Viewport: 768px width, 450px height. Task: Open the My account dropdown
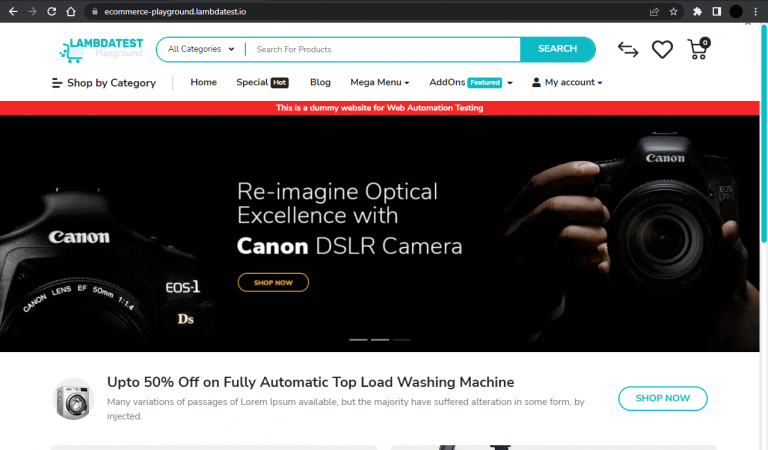pyautogui.click(x=567, y=82)
